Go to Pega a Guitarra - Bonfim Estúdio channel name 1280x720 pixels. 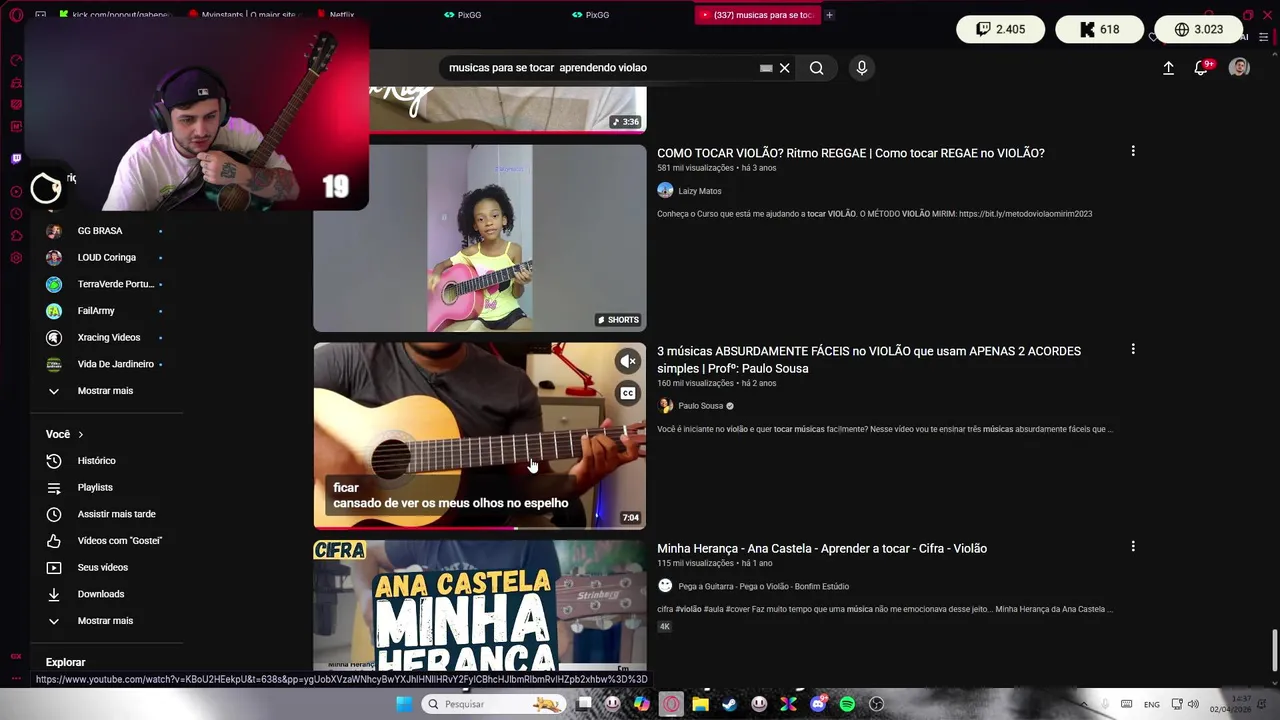tap(763, 587)
